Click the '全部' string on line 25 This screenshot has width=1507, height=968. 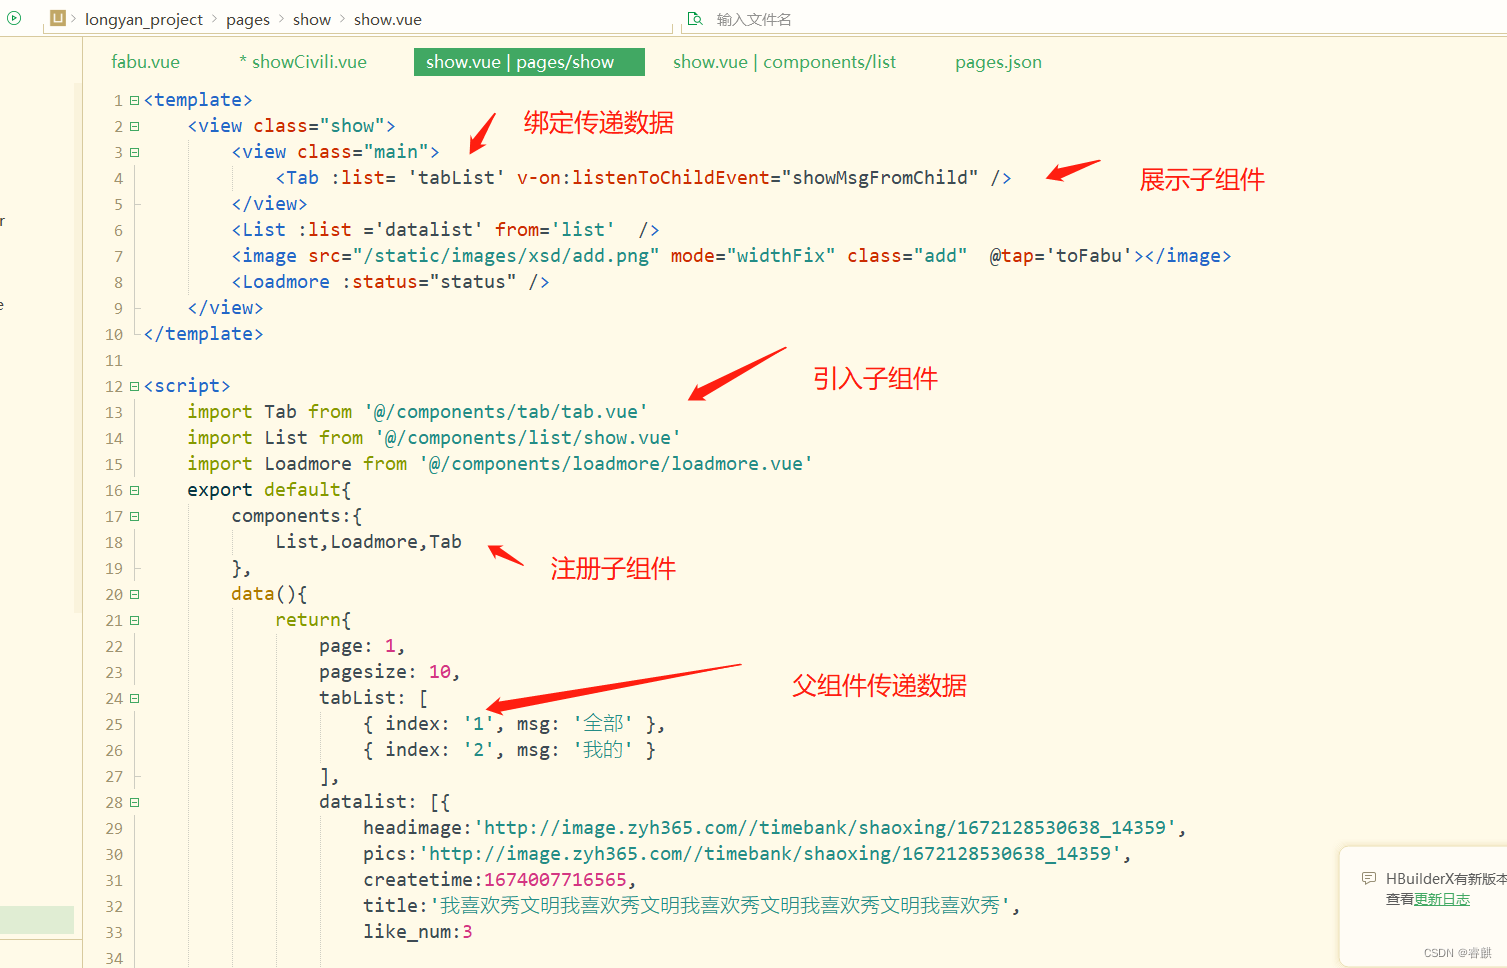tap(603, 724)
